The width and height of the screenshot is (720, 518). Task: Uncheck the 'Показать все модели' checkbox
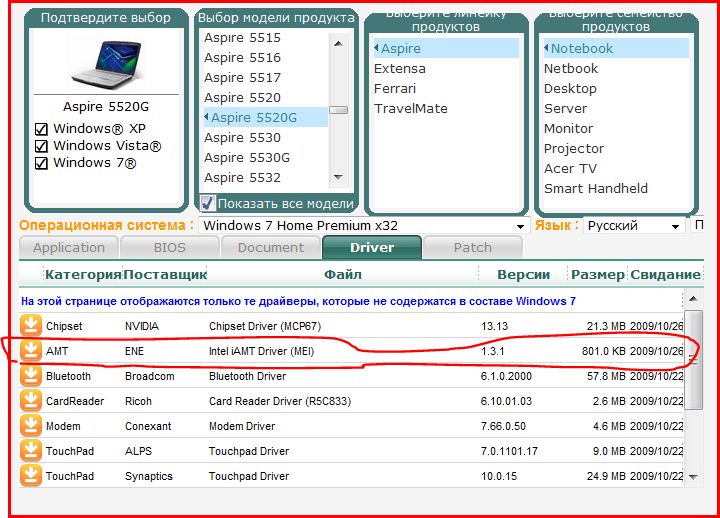[208, 203]
